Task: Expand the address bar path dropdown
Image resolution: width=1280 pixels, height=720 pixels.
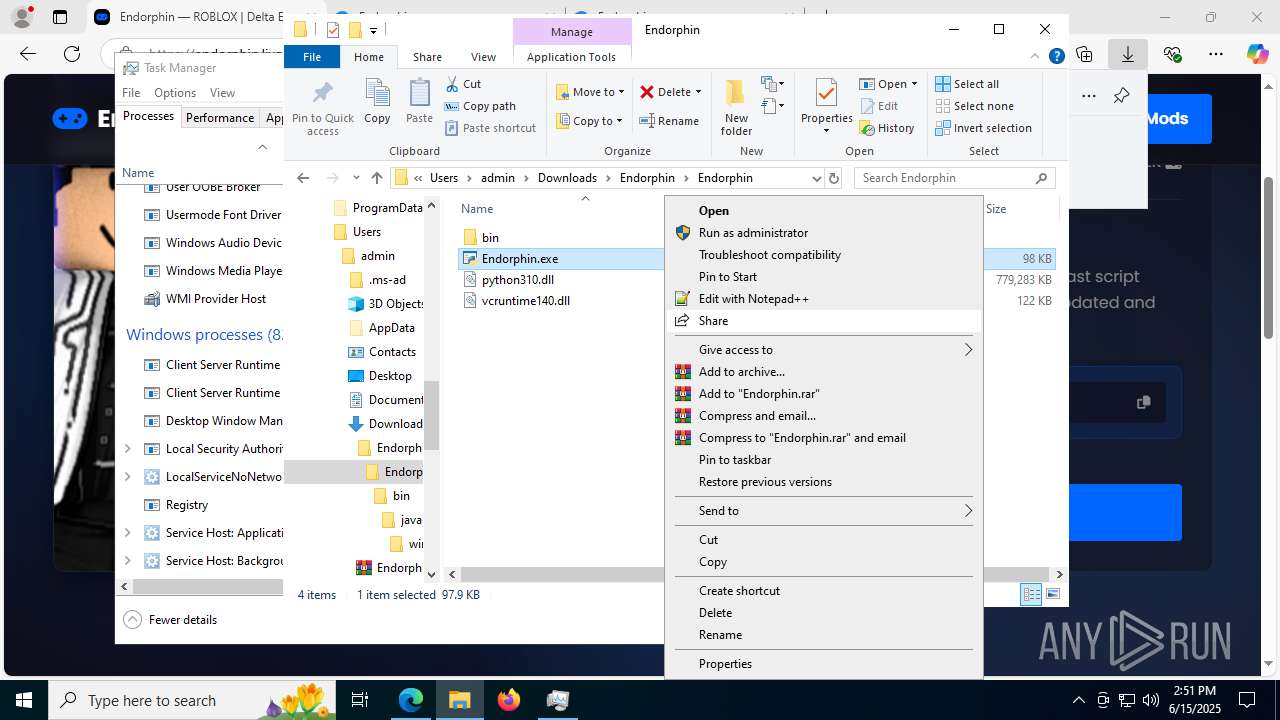Action: (816, 178)
